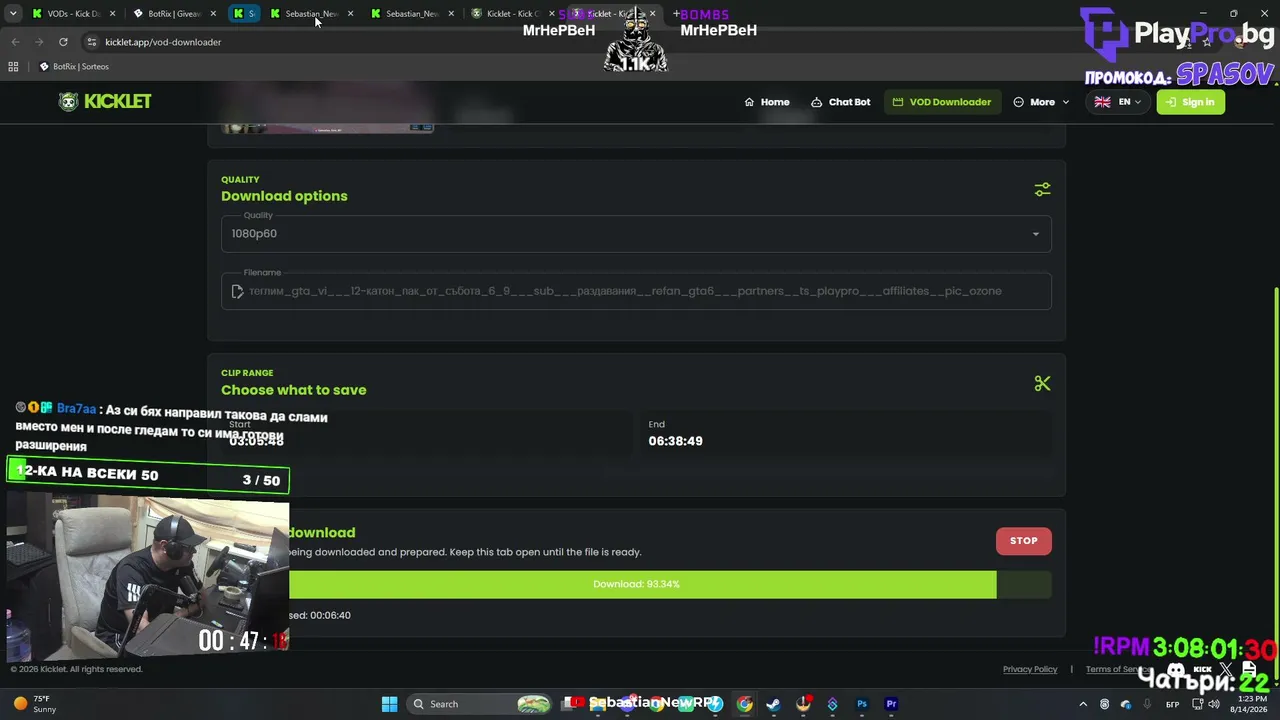
Task: Open the Windows Start menu
Action: point(390,704)
